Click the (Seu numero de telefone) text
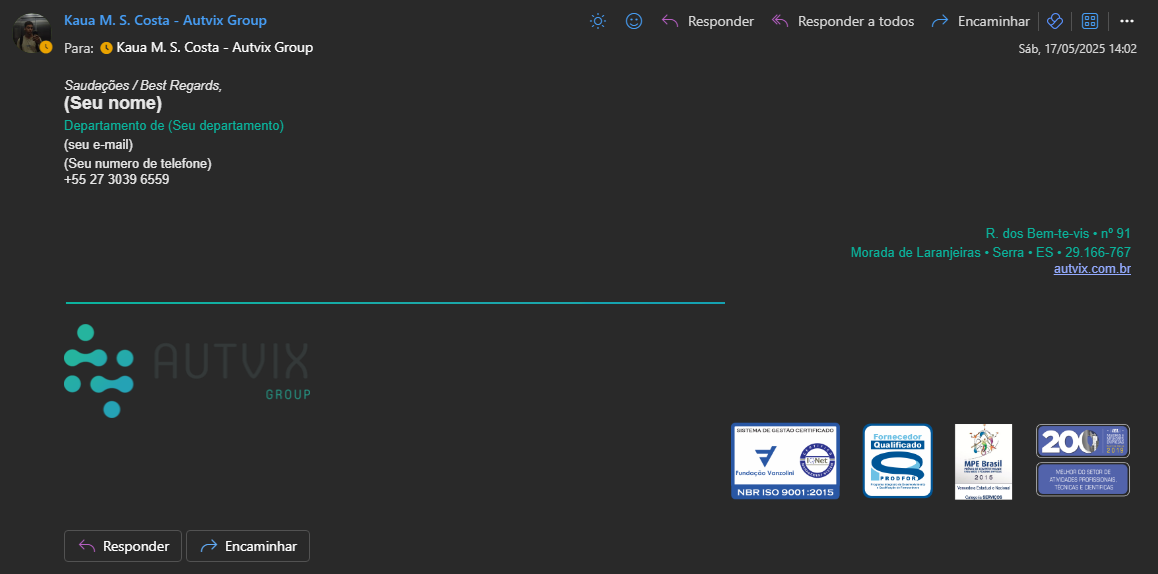 point(138,163)
